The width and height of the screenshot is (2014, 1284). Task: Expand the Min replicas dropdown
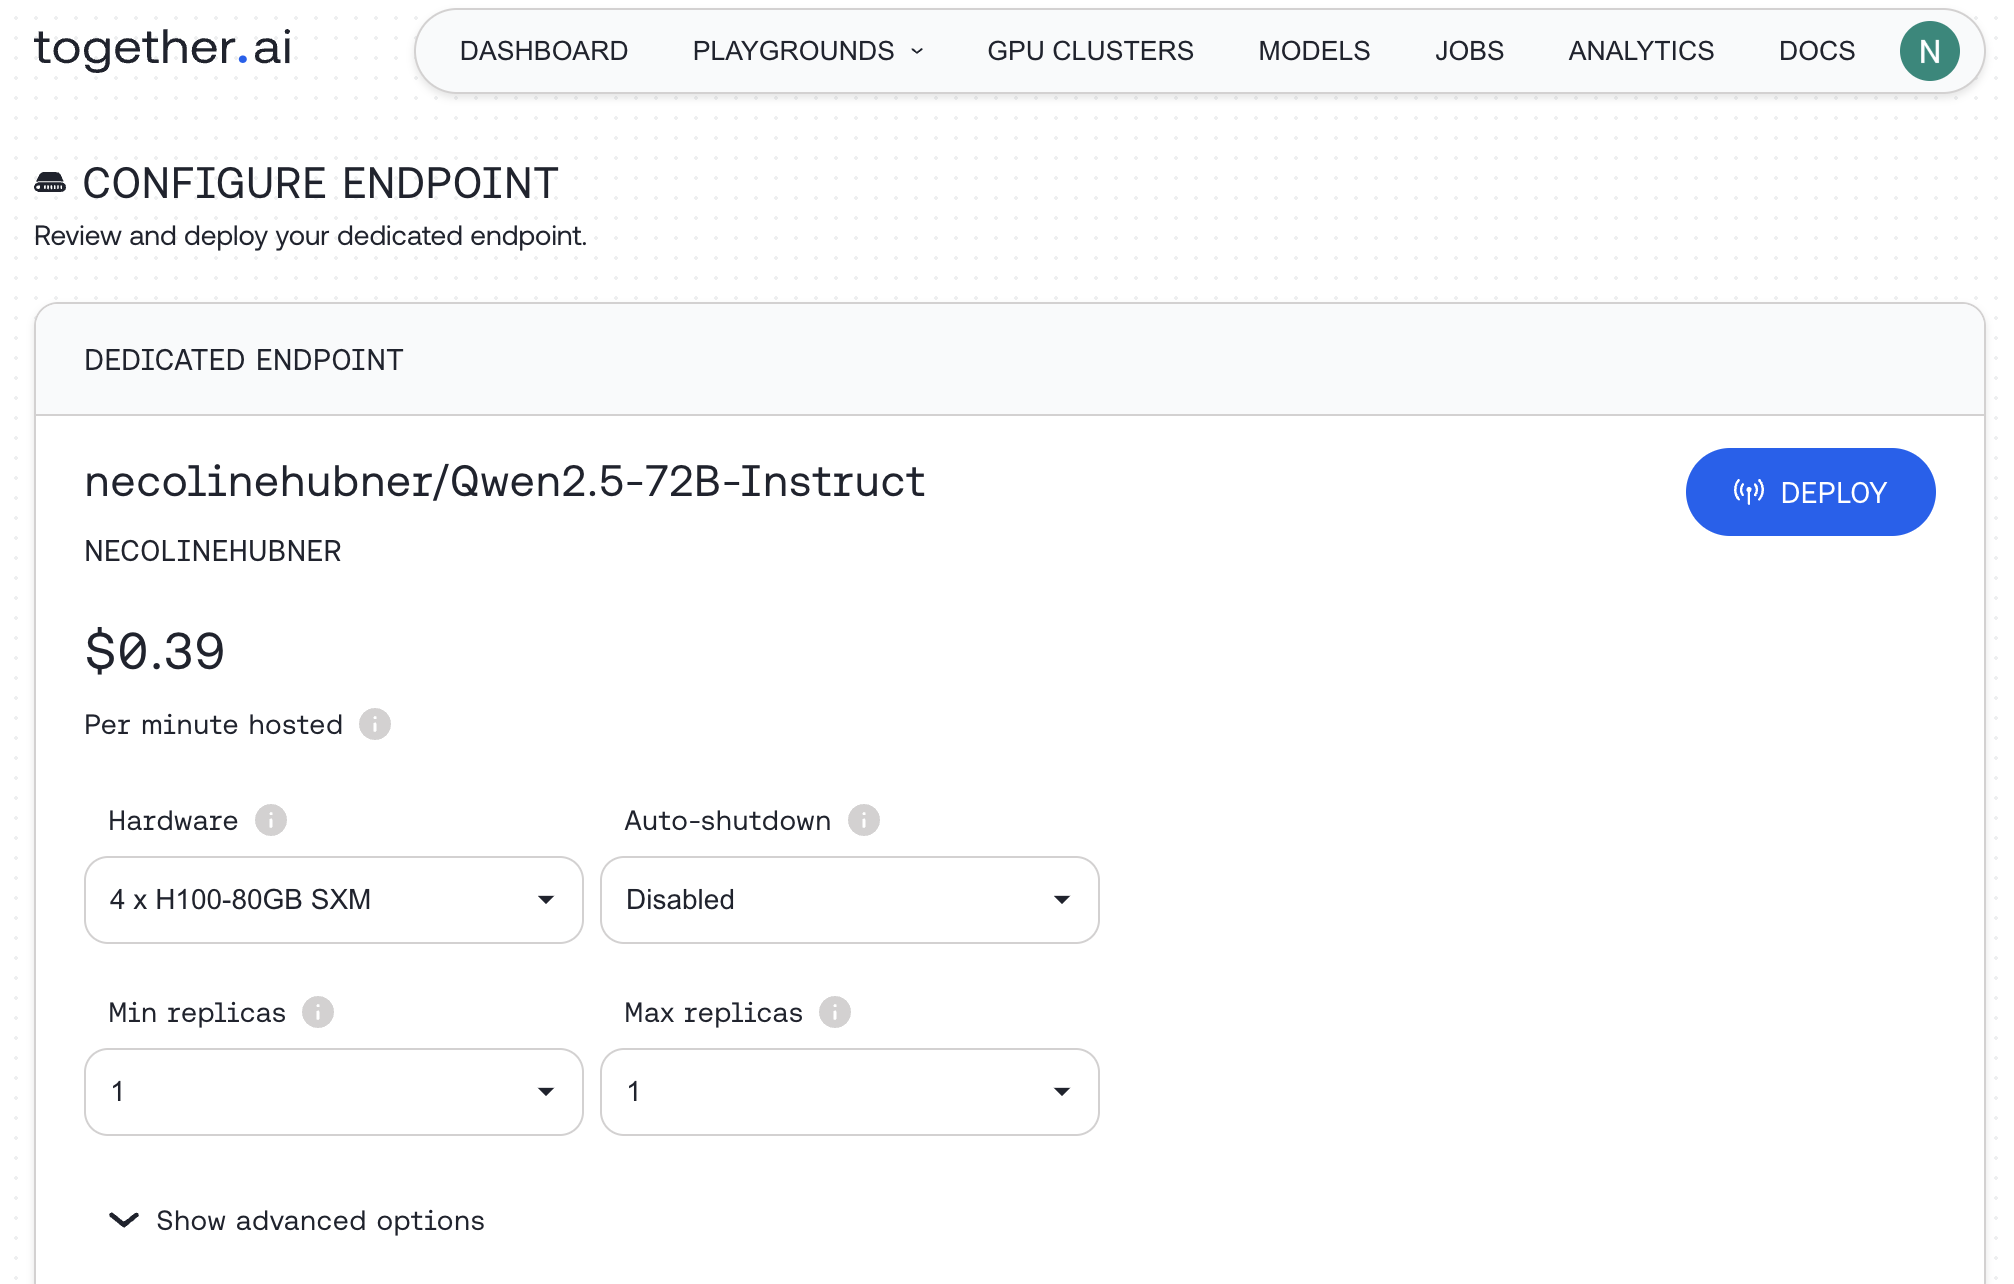pyautogui.click(x=333, y=1092)
